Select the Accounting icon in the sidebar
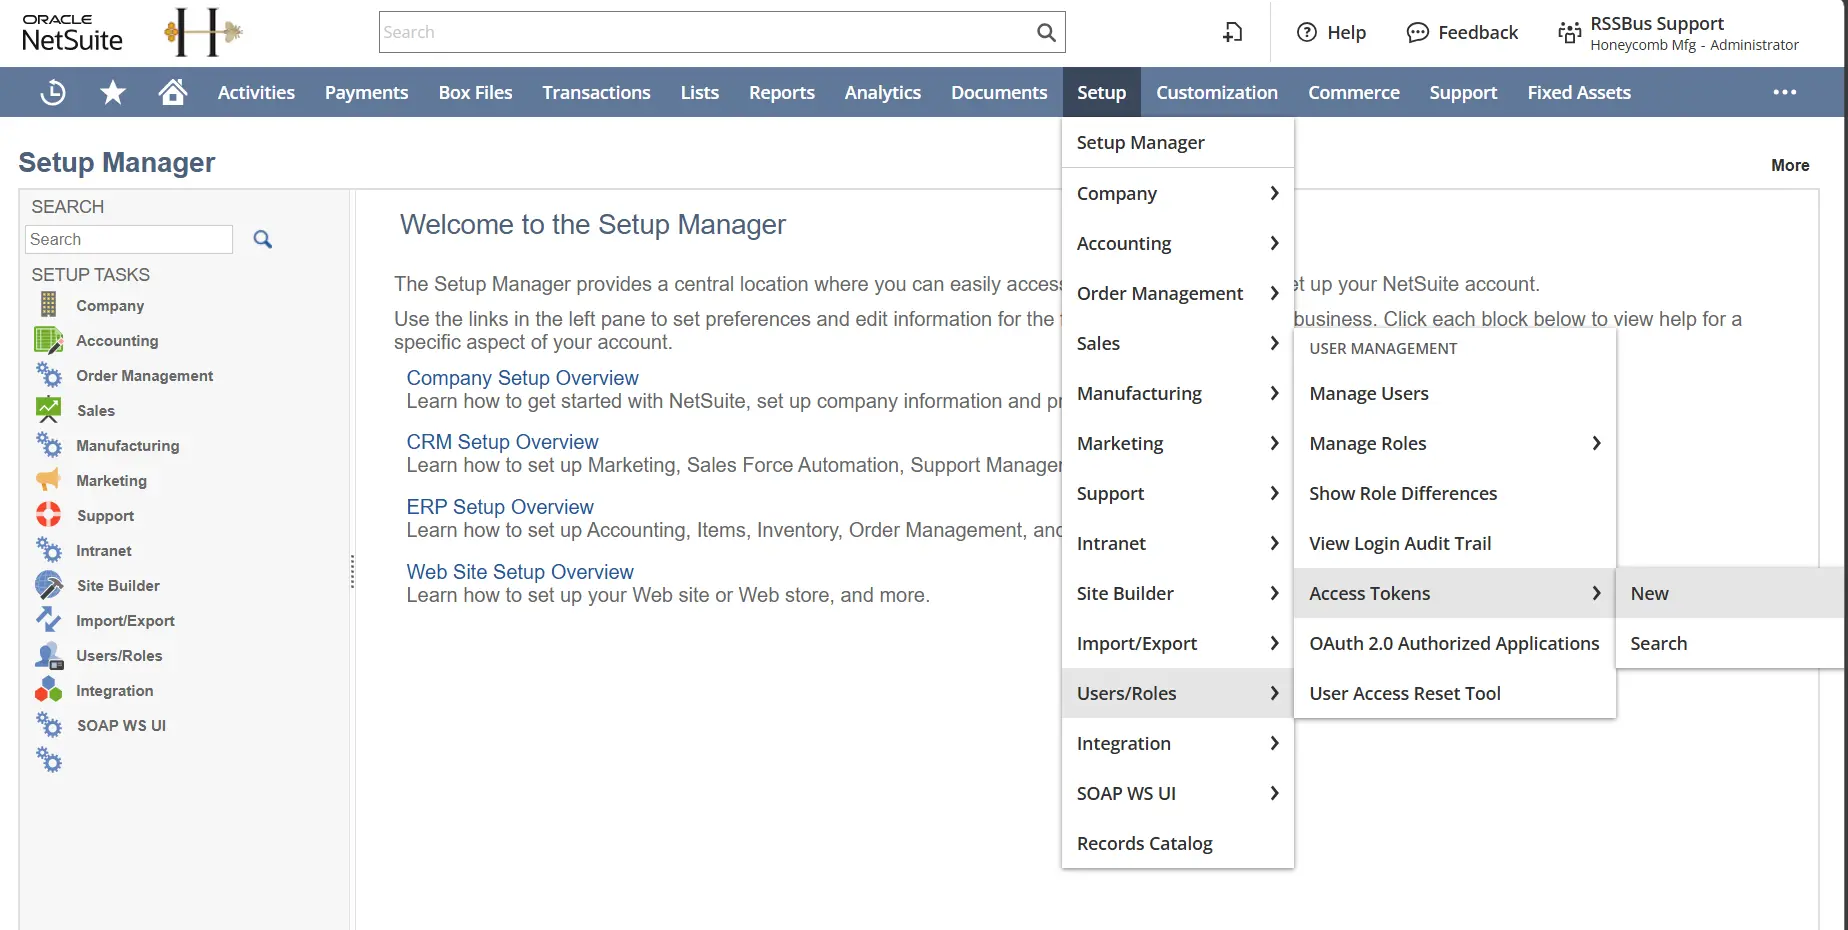This screenshot has width=1848, height=930. coord(48,340)
